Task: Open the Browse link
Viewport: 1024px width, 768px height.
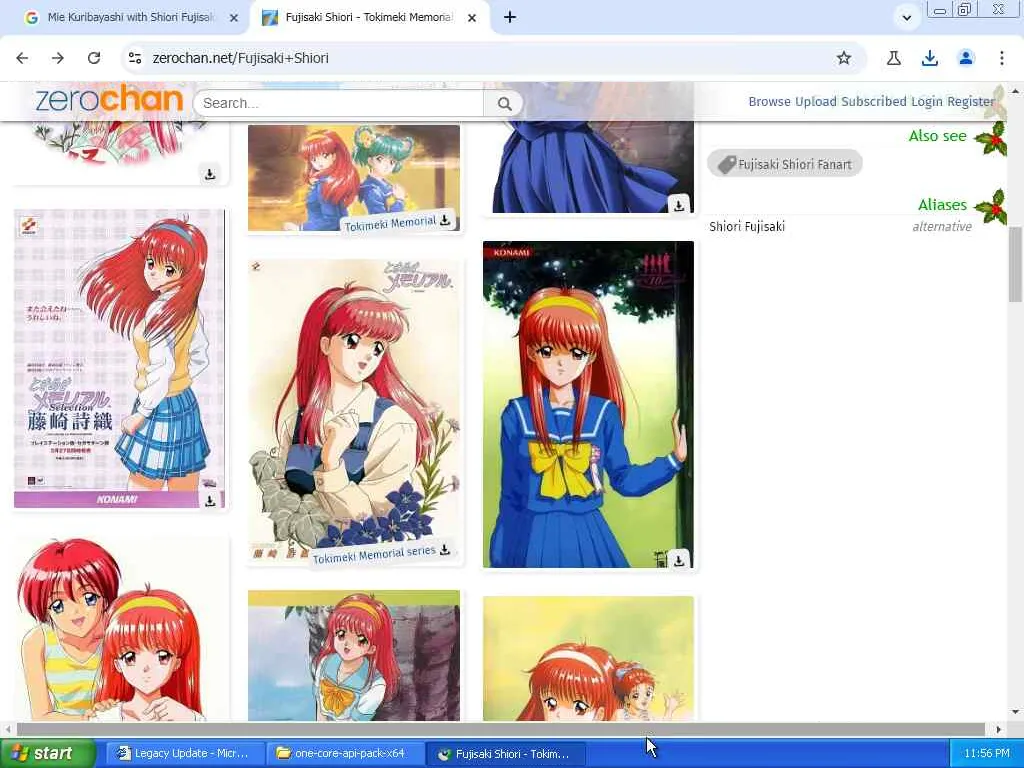Action: click(769, 101)
